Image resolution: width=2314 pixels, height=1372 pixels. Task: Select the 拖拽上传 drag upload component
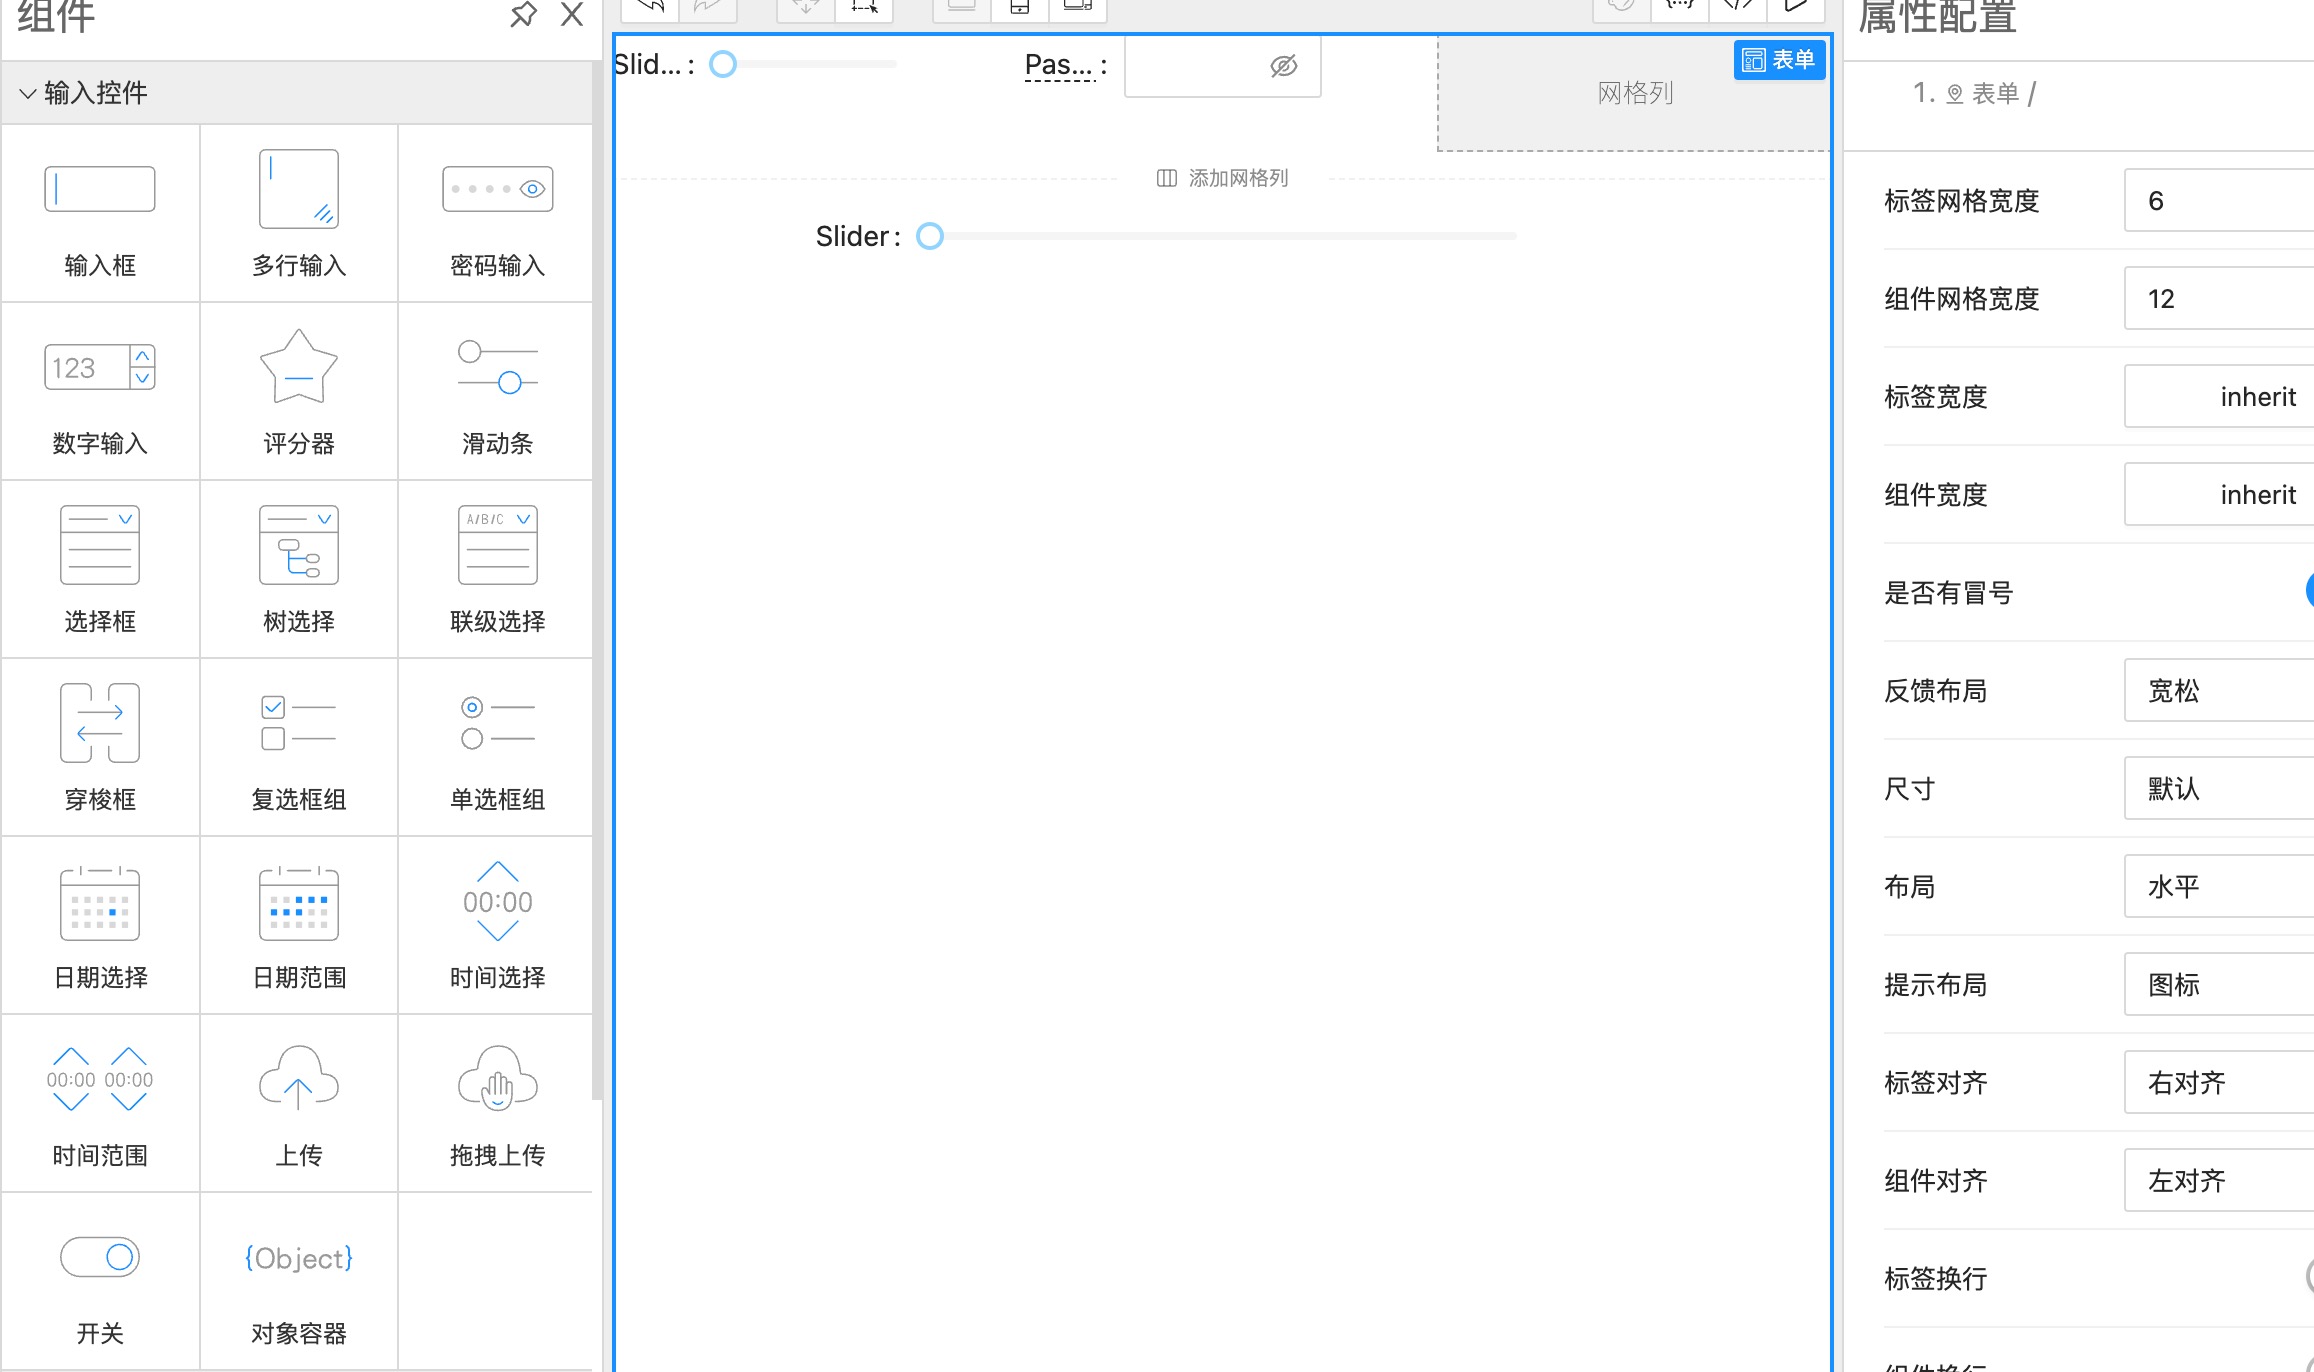(x=497, y=1103)
